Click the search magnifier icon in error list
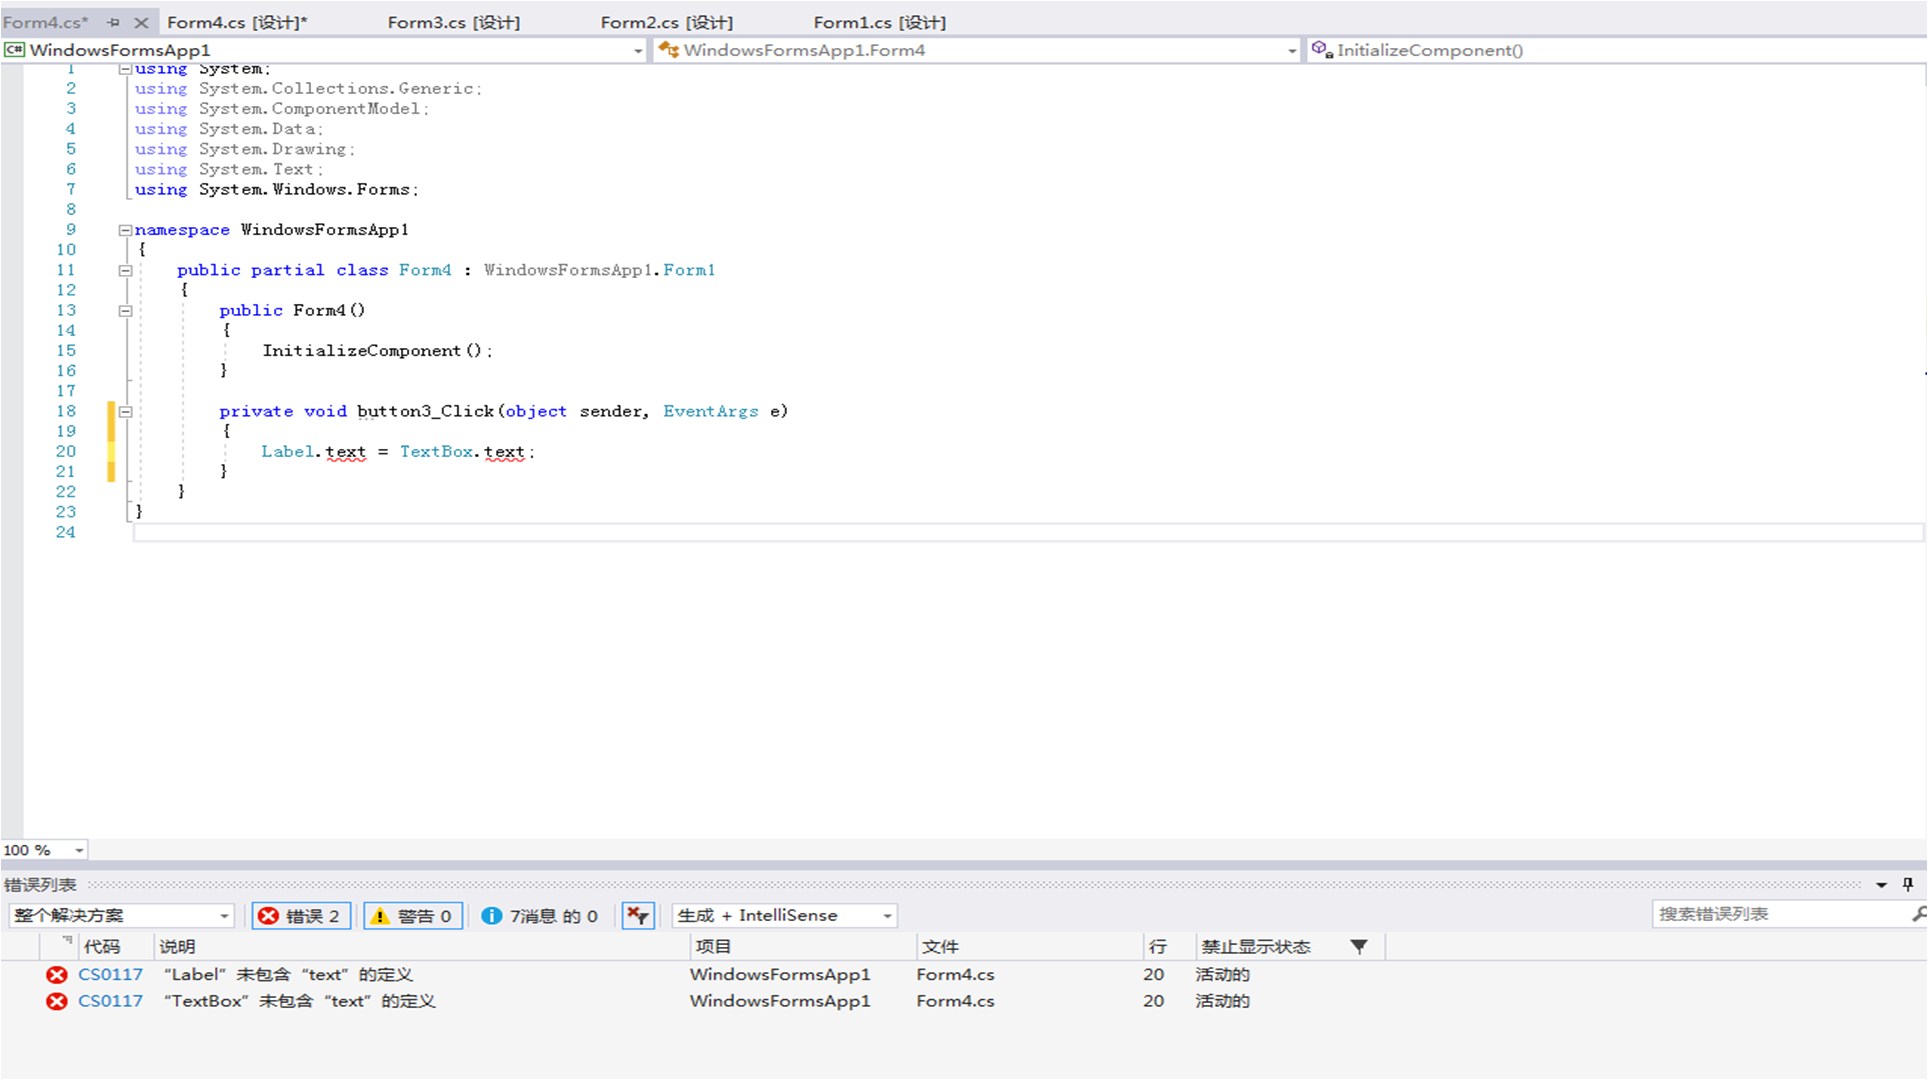This screenshot has width=1928, height=1080. coord(1918,914)
